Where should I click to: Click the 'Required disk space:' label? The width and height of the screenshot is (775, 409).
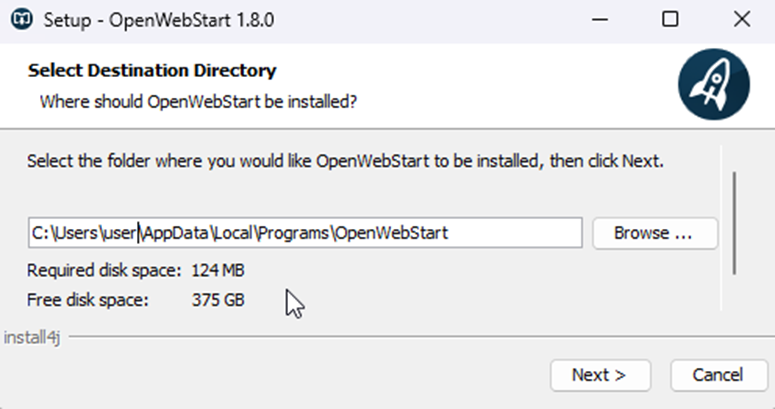point(104,271)
